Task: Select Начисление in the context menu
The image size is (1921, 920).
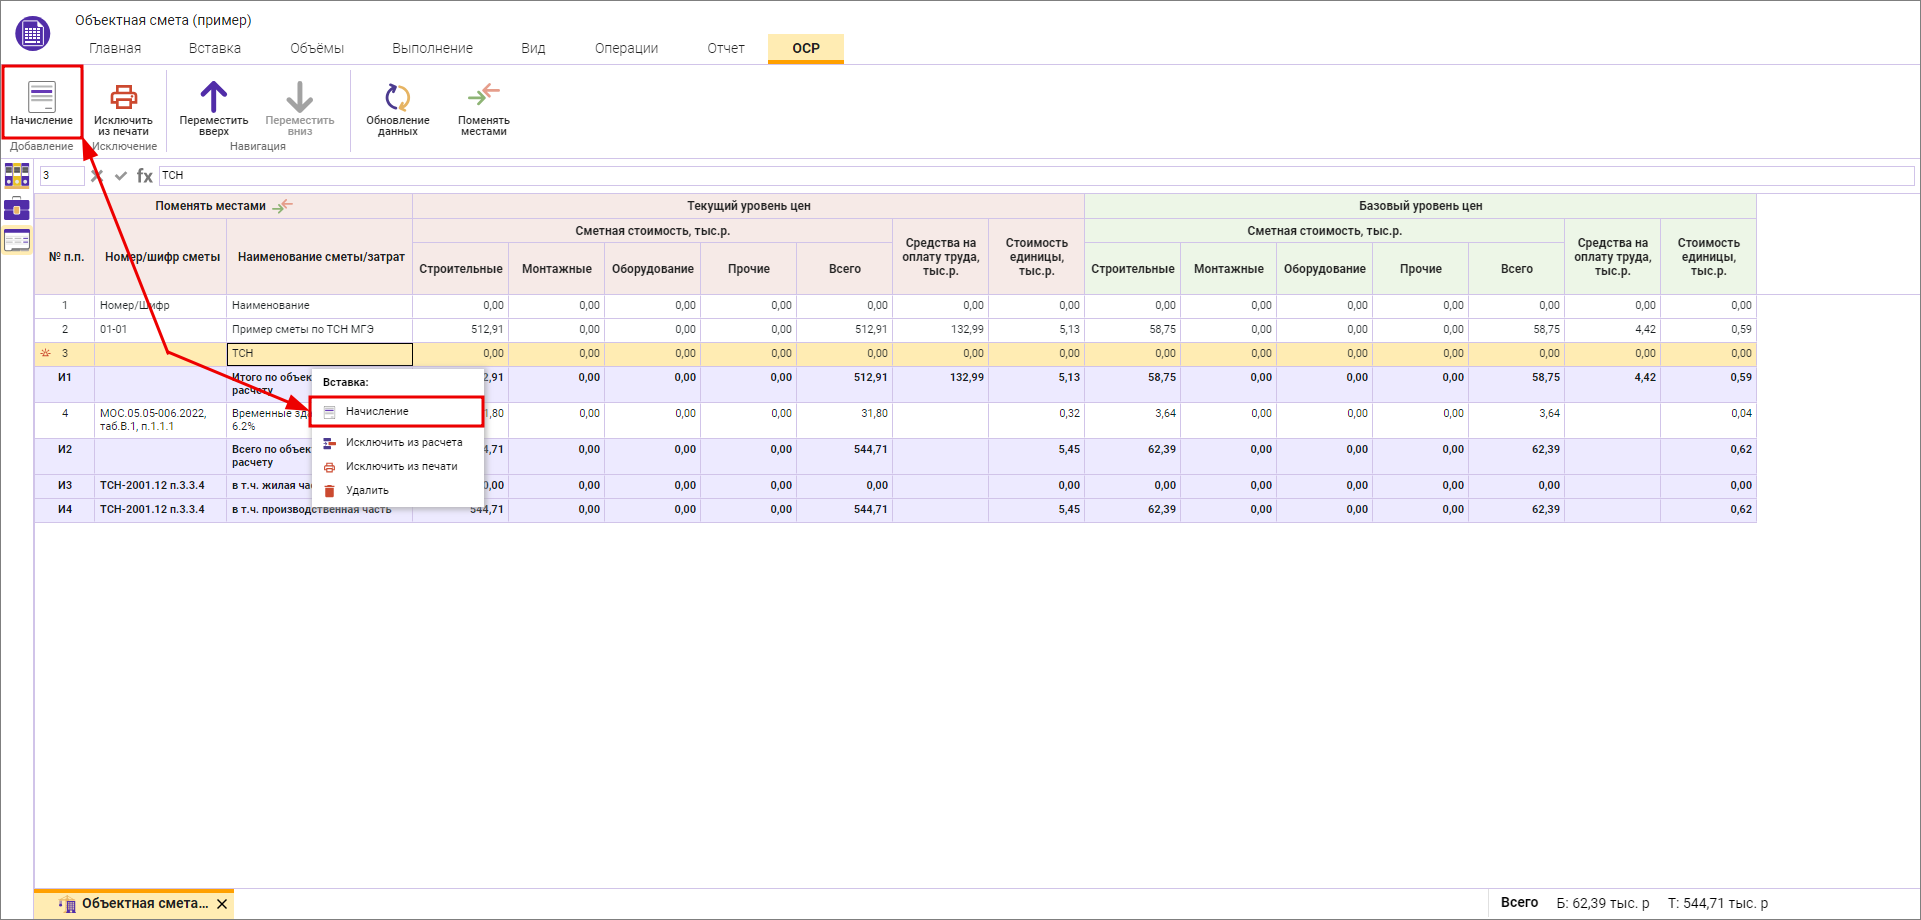Action: 377,412
